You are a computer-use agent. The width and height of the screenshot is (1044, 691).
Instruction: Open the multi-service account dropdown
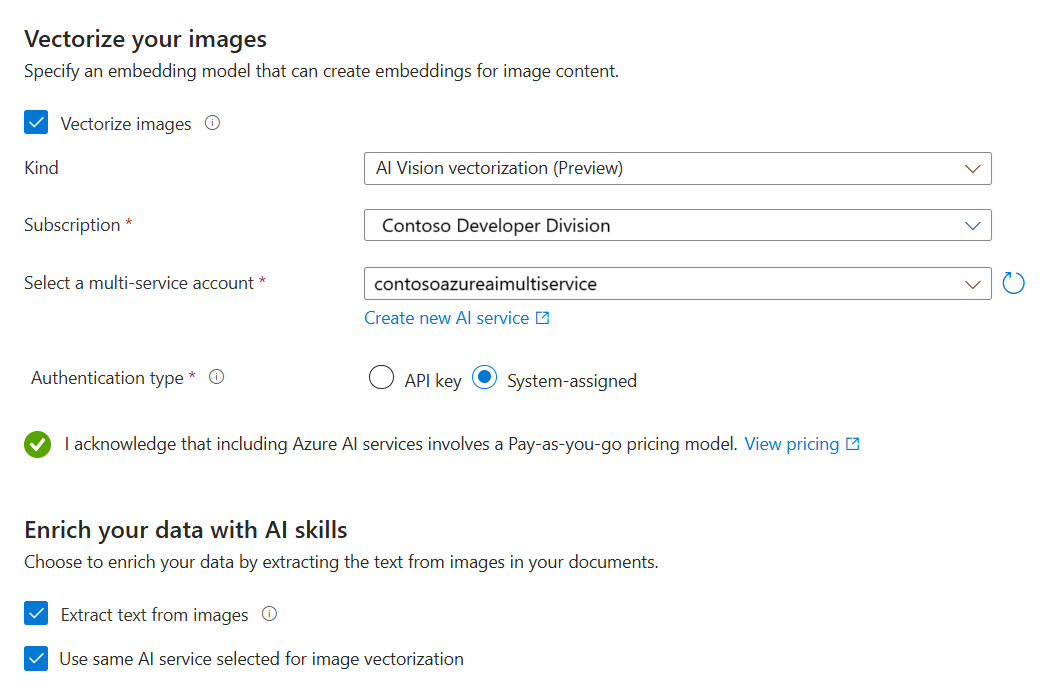(677, 284)
